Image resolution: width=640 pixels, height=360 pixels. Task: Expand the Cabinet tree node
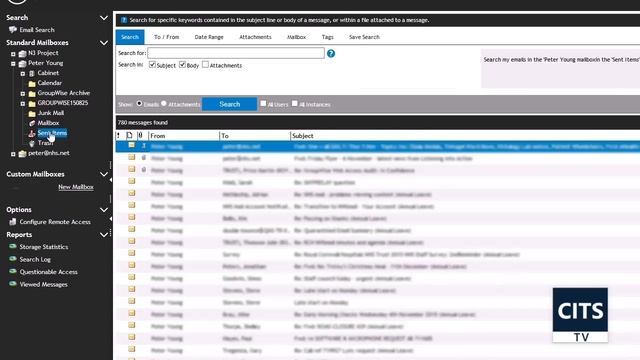pos(23,73)
